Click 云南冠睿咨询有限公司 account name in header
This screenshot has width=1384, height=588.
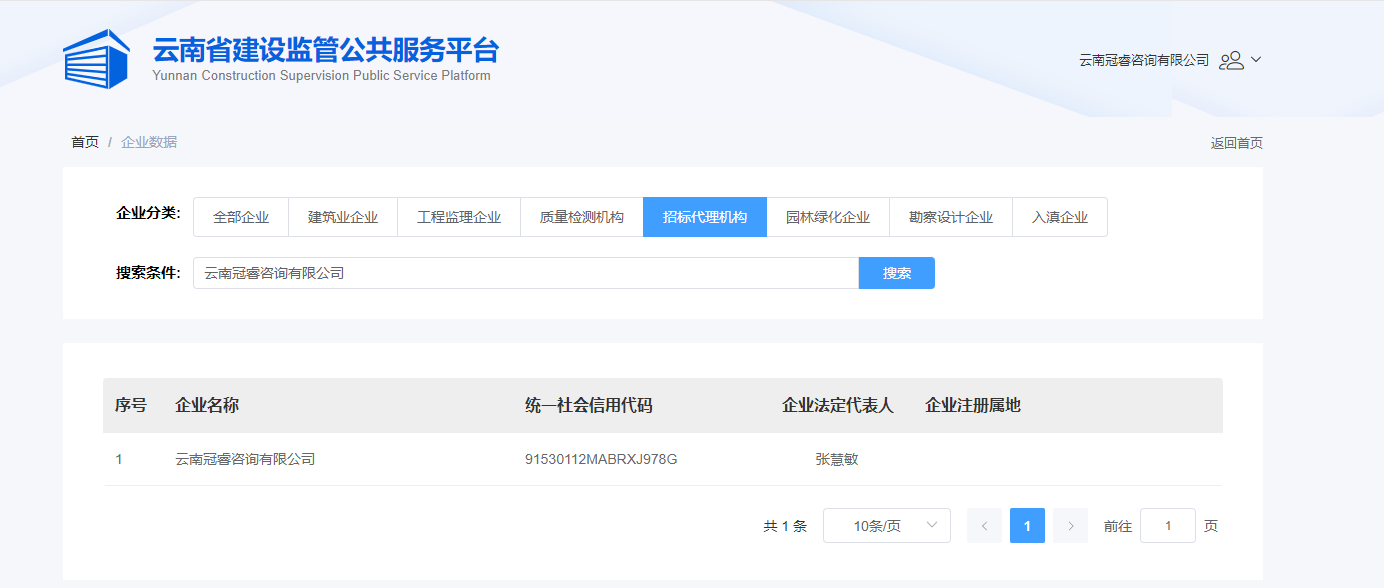[x=1144, y=60]
